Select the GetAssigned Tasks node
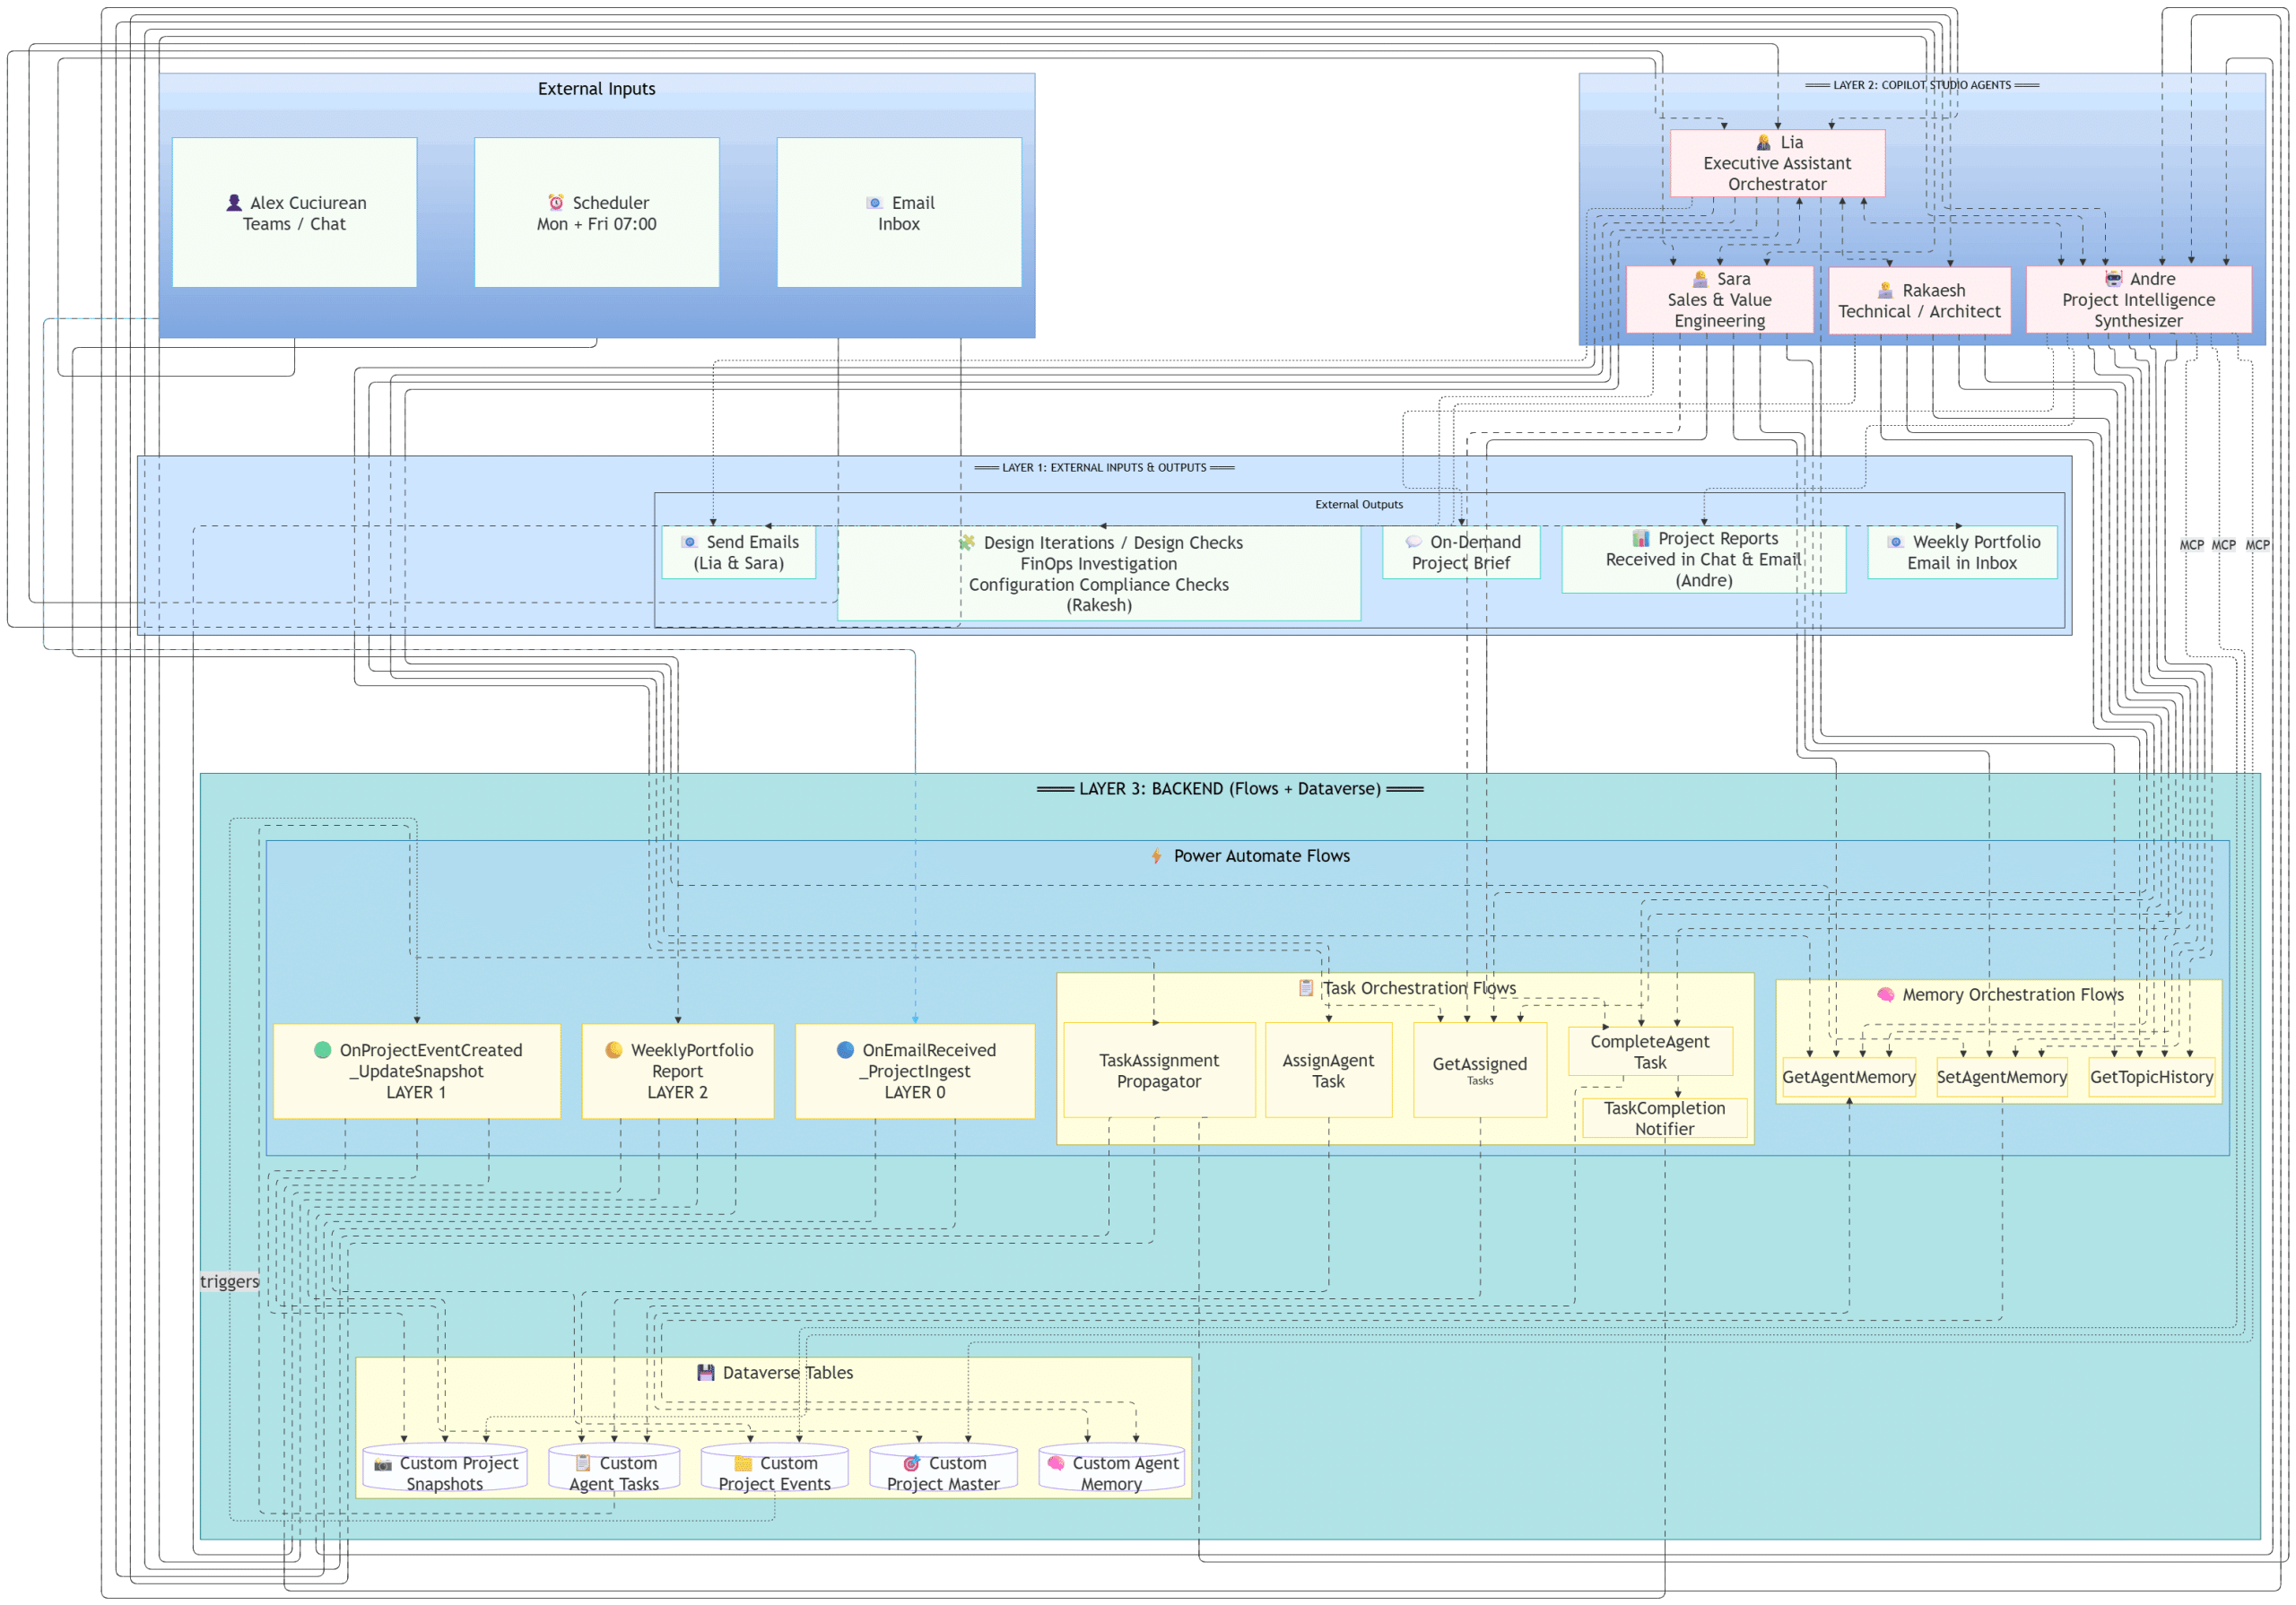 pyautogui.click(x=1480, y=1071)
